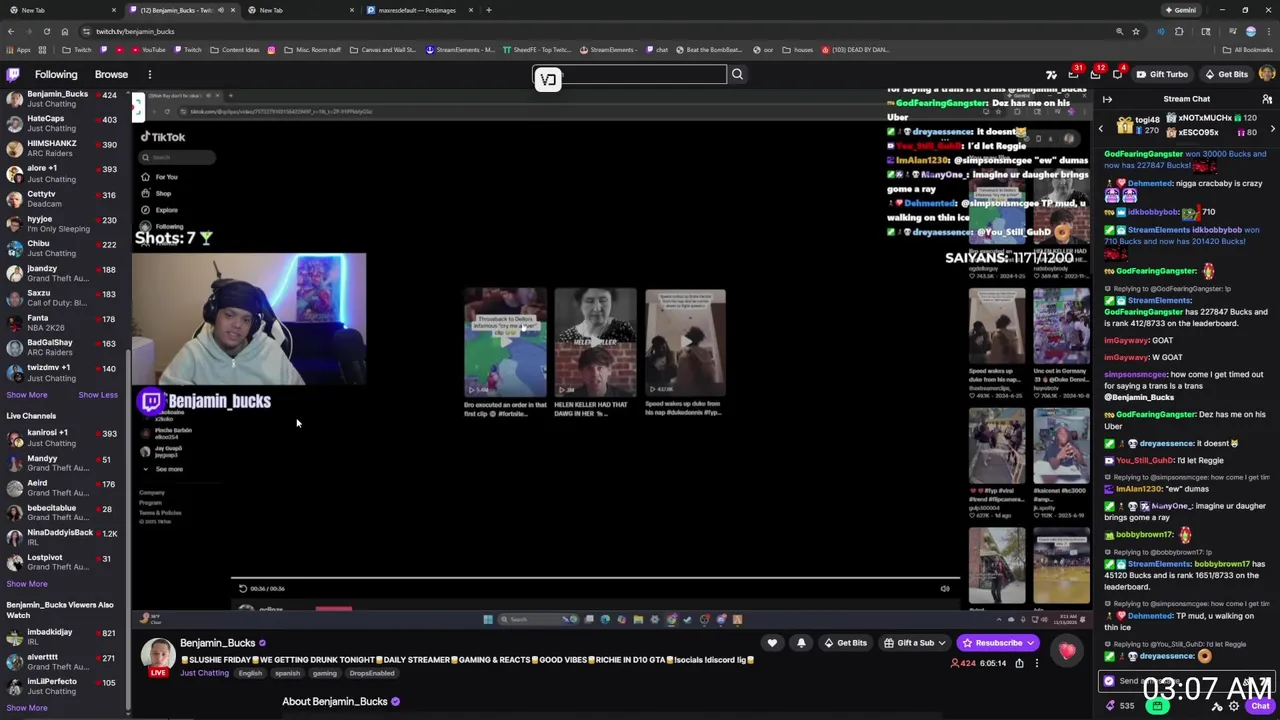Reload the page with refresh icon
Viewport: 1280px width, 720px height.
46,31
